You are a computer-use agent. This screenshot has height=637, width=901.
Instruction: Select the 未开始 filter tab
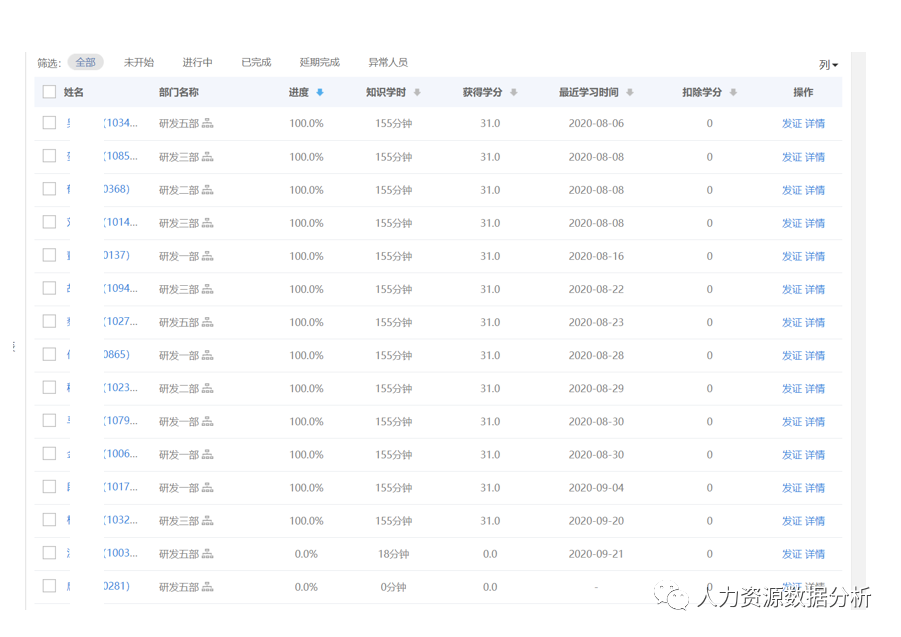pos(139,62)
